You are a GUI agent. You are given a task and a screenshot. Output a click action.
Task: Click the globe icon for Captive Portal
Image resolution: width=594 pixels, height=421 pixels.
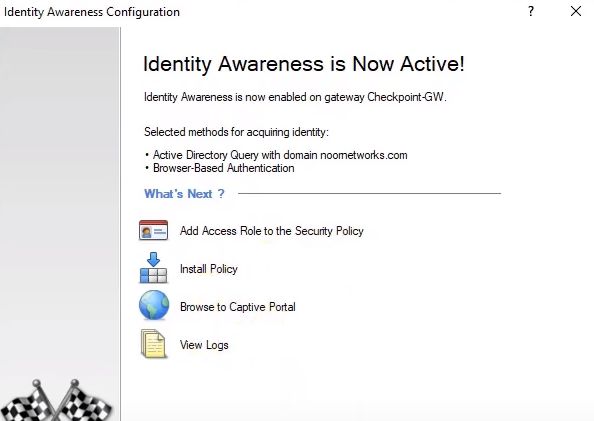point(154,305)
